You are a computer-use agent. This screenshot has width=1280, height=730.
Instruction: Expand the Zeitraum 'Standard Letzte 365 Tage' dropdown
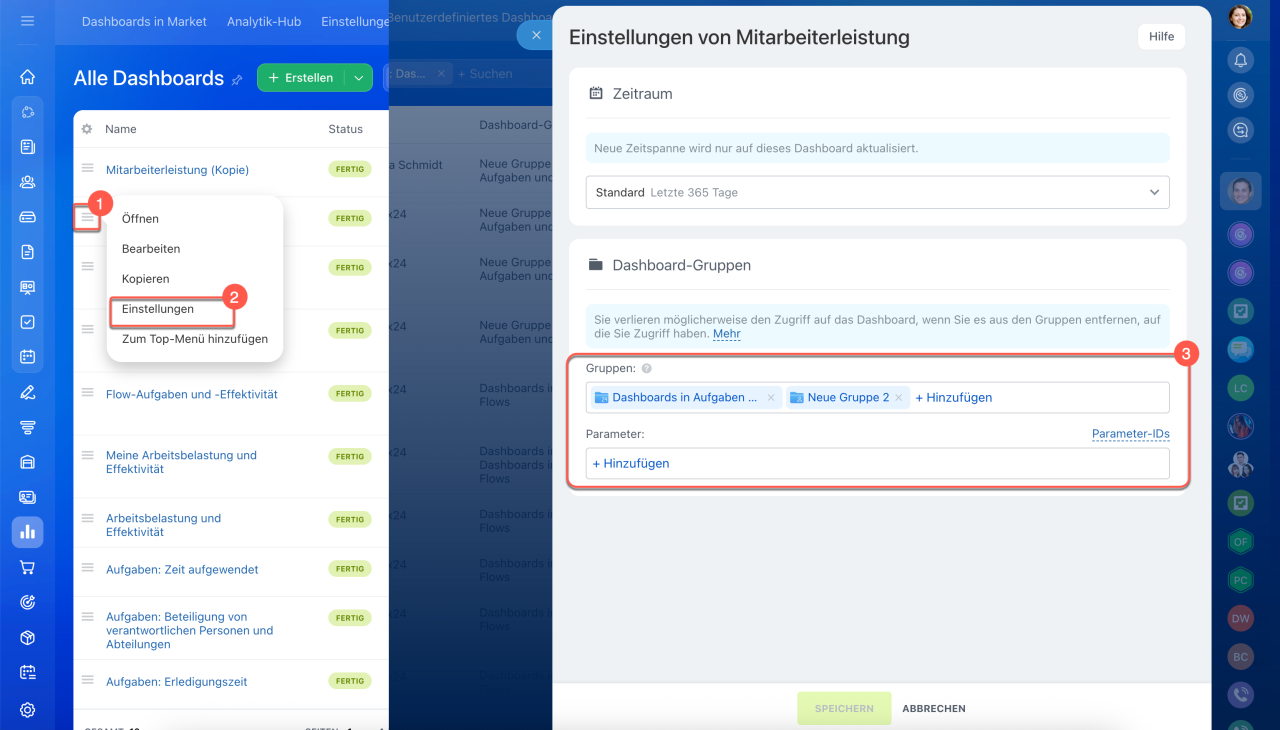click(x=877, y=192)
